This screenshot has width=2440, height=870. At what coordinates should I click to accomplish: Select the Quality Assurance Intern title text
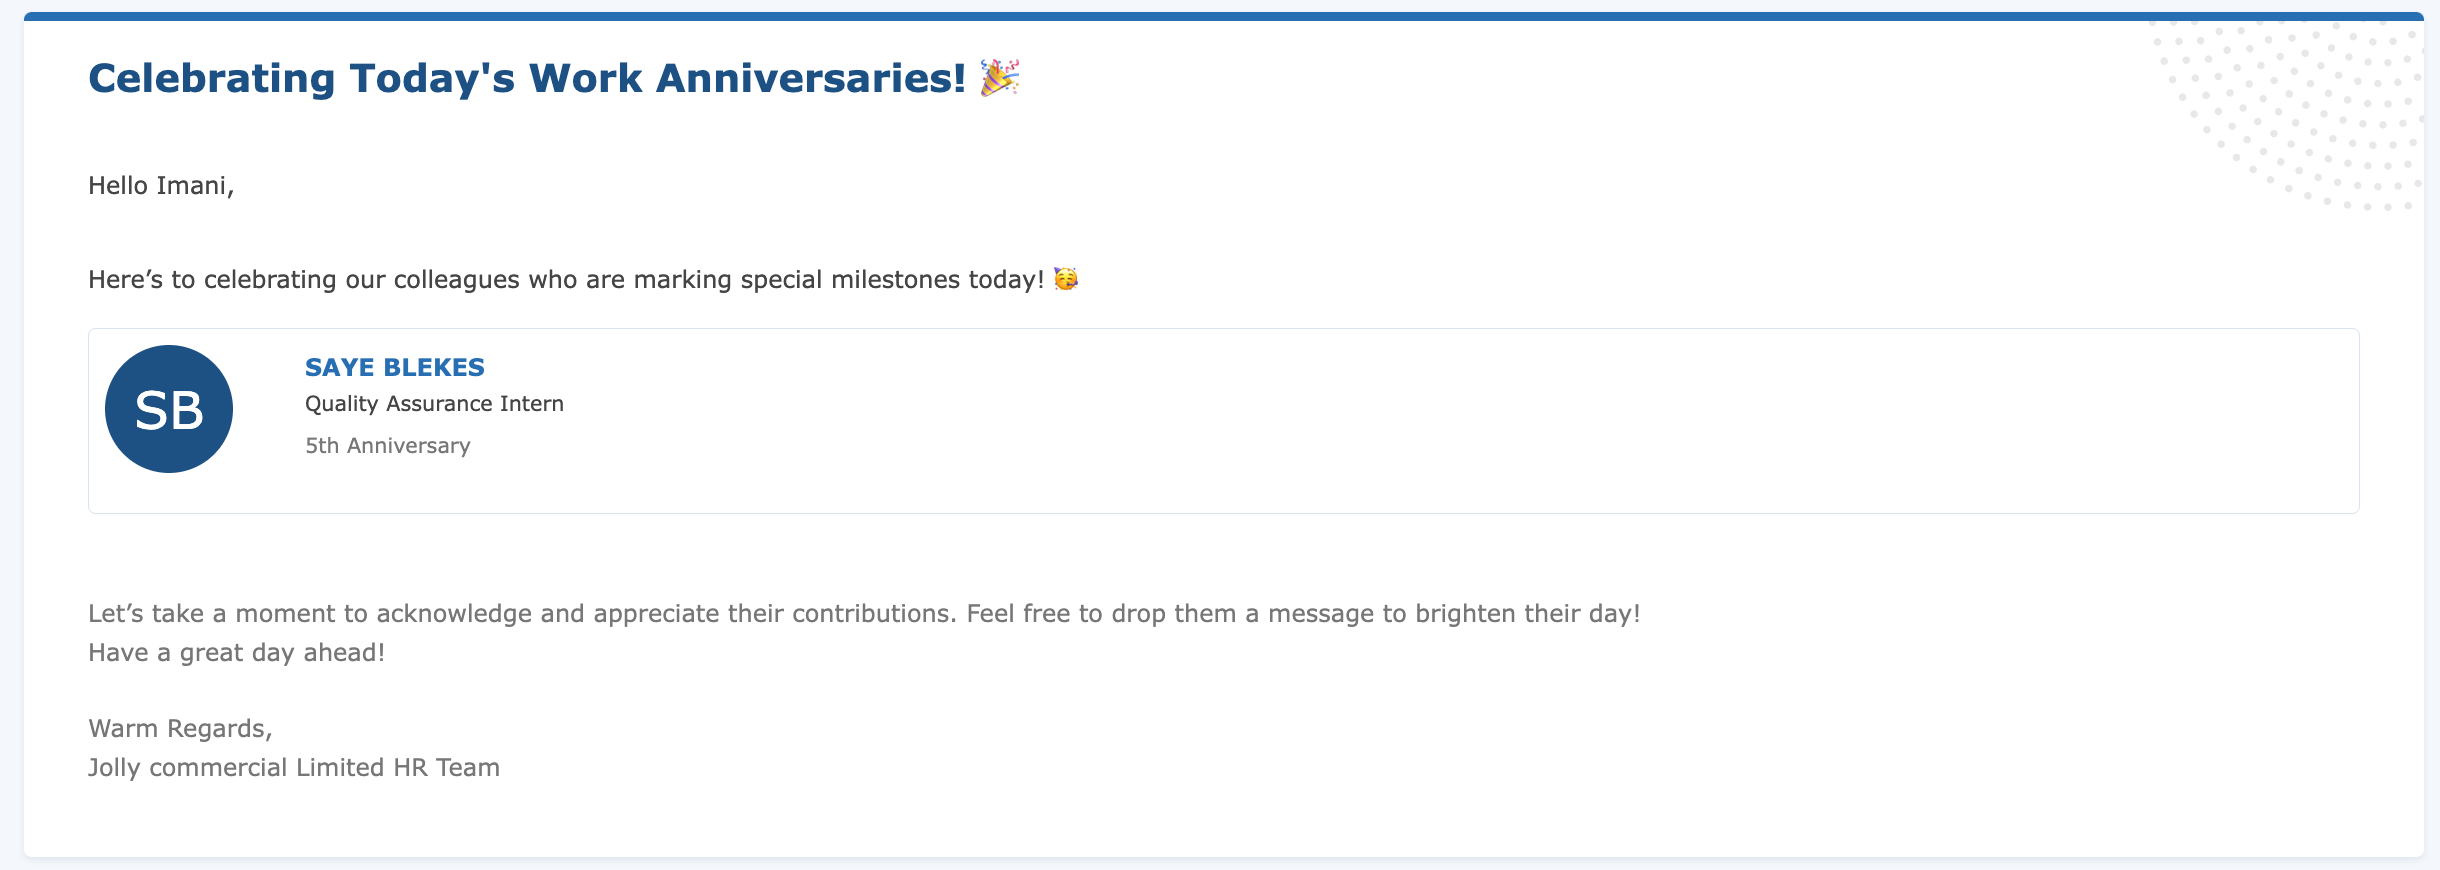point(434,404)
